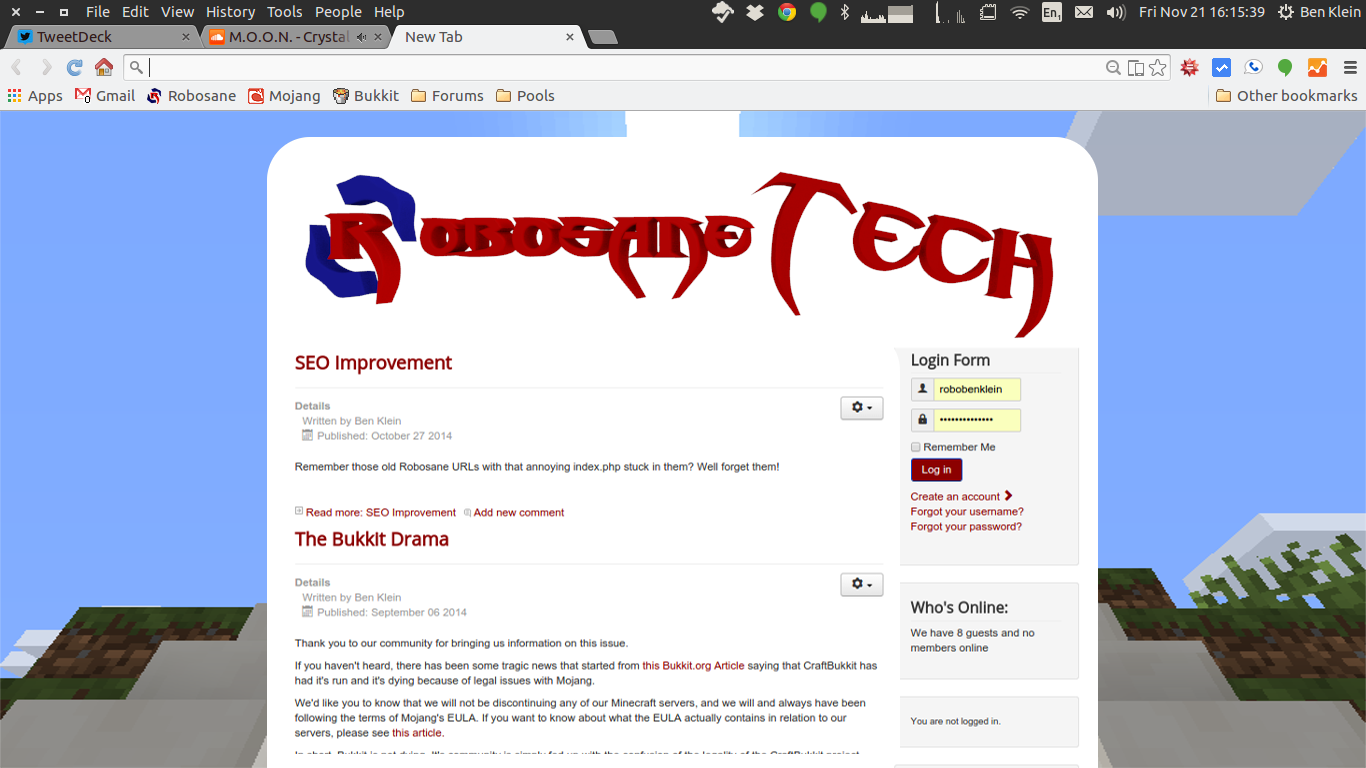Open Read more: SEO Improvement link
This screenshot has height=768, width=1366.
pyautogui.click(x=381, y=512)
